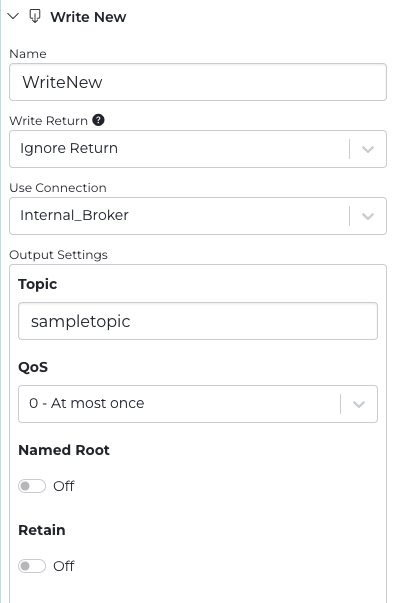Click the Write Return field label
Image resolution: width=400 pixels, height=603 pixels.
[x=48, y=121]
